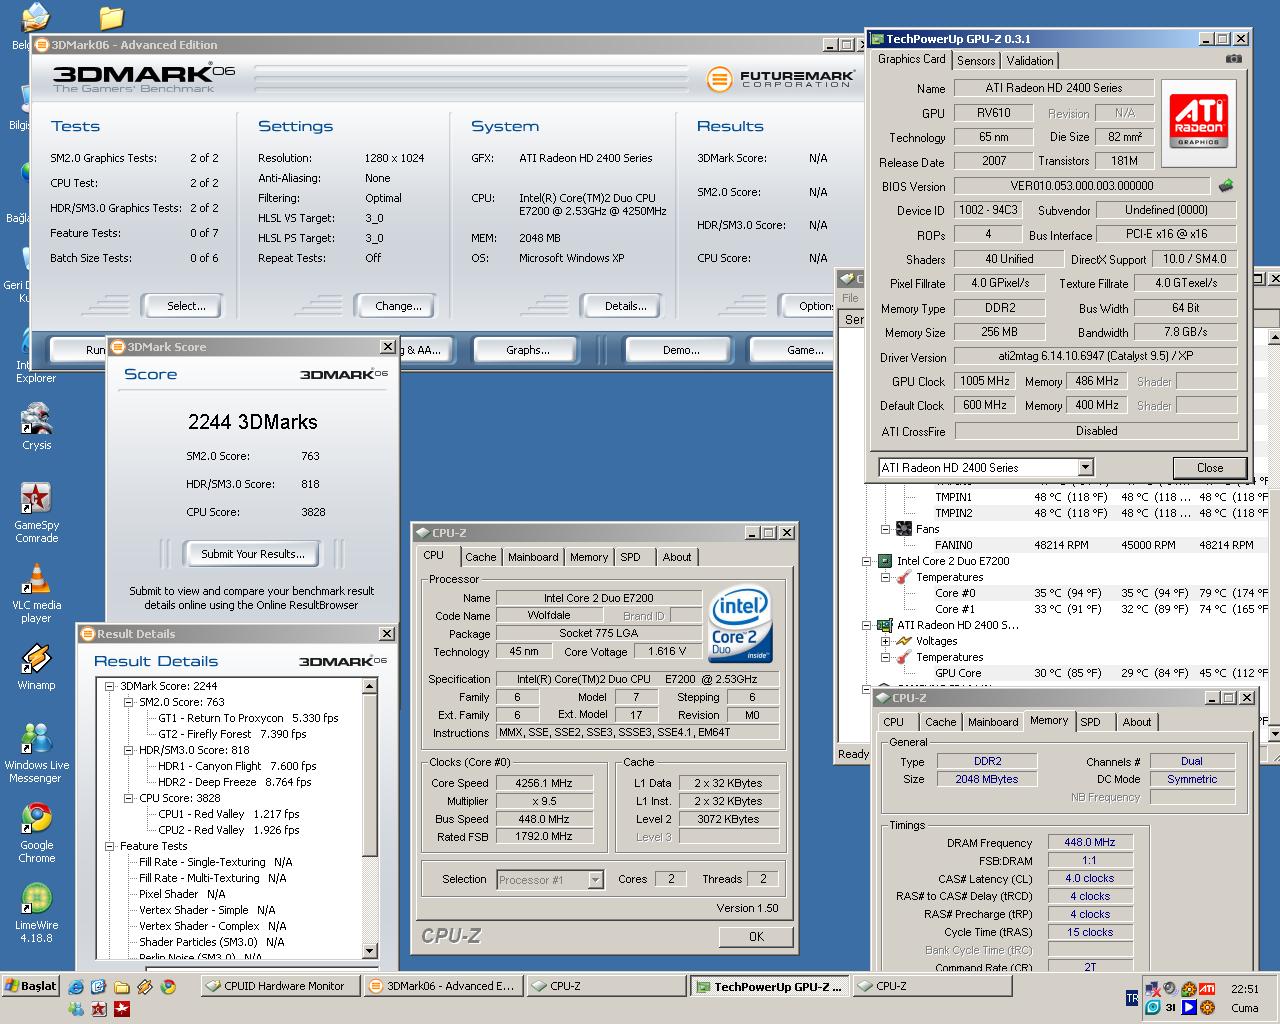The image size is (1280, 1024).
Task: Click the BIOS save icon in GPU-Z
Action: click(1226, 185)
